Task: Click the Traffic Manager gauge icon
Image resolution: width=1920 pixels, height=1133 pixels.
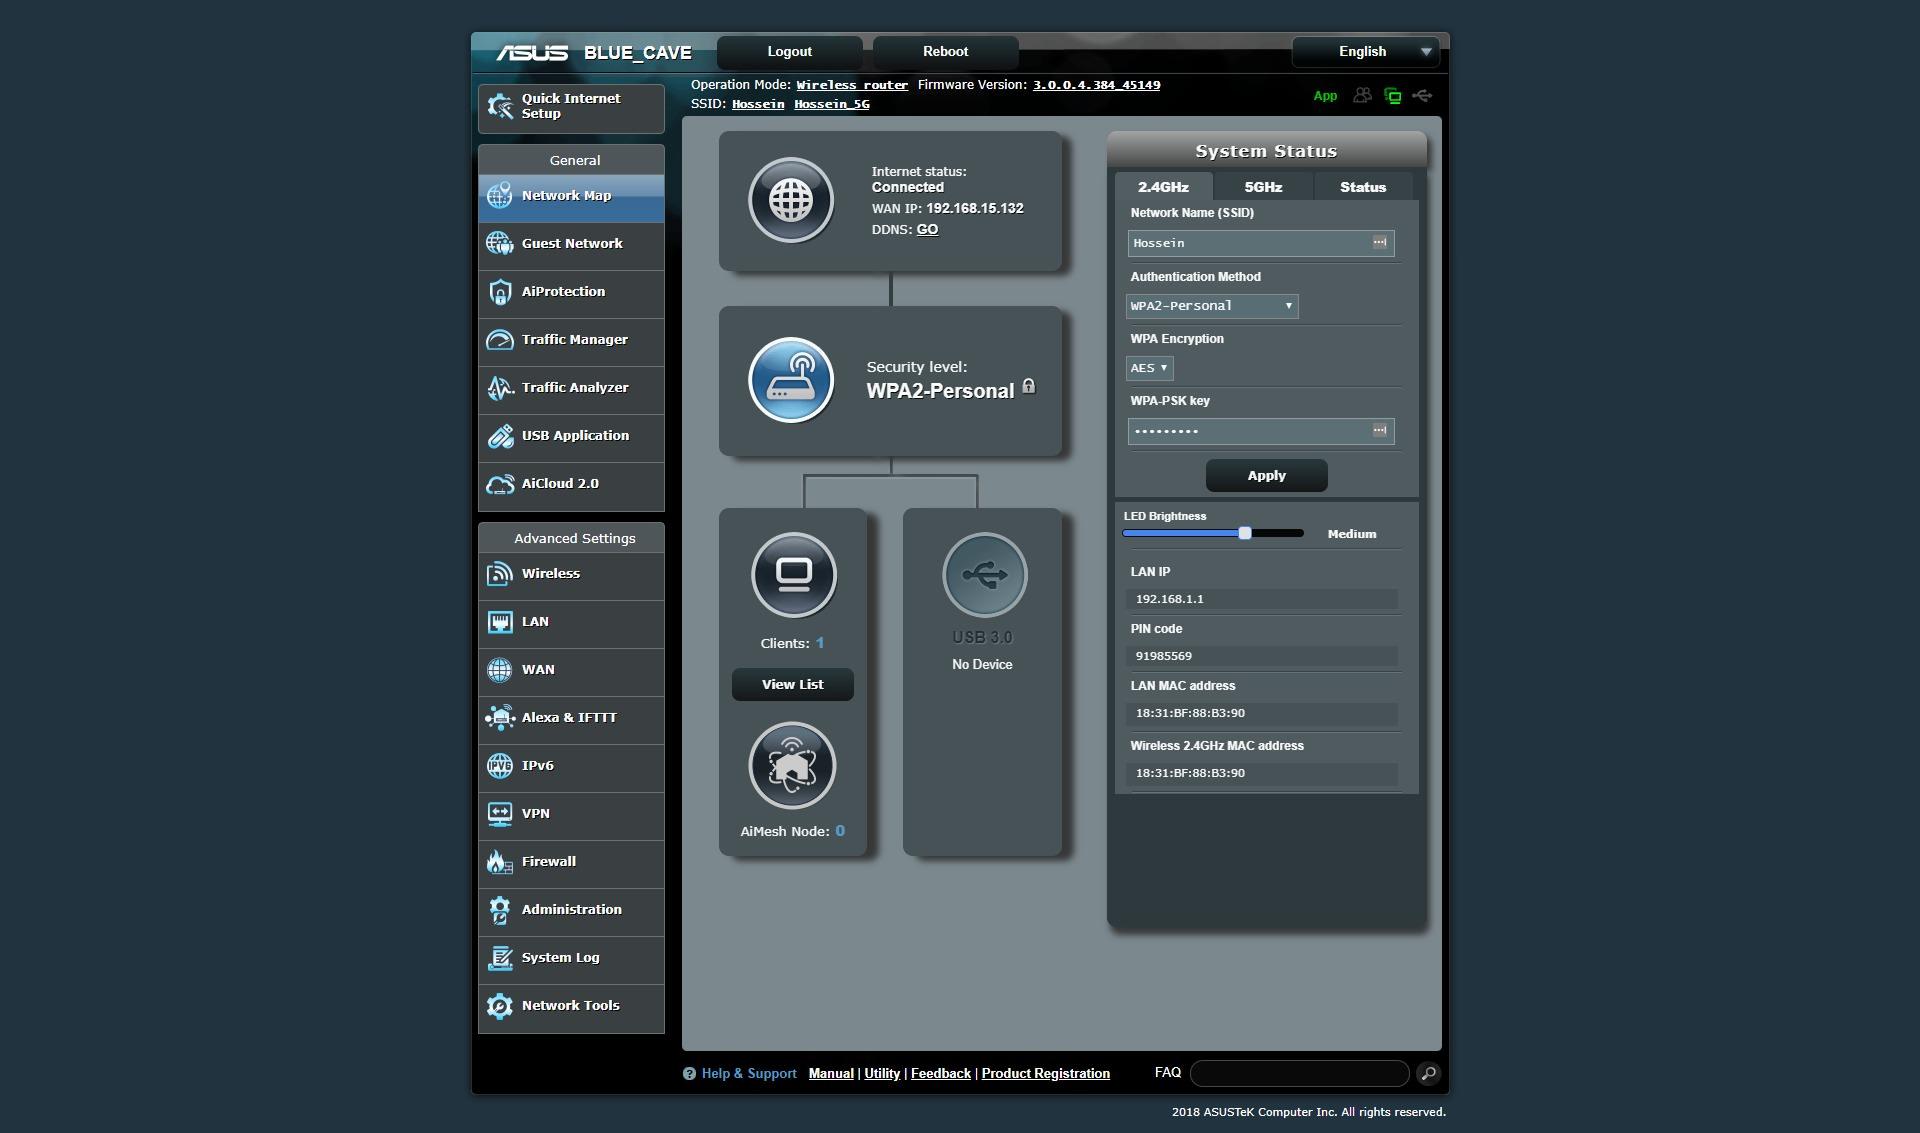Action: [x=500, y=339]
